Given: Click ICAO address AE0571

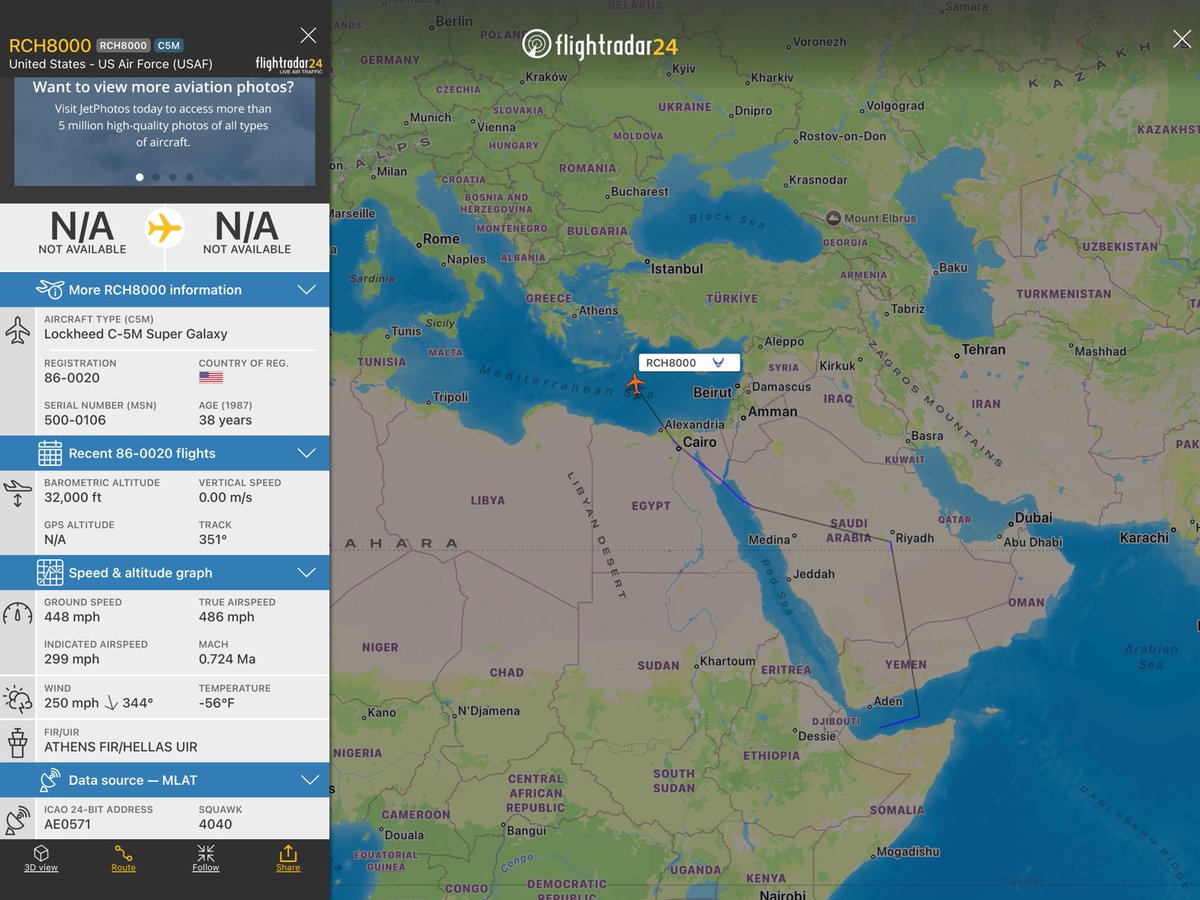Looking at the screenshot, I should (x=70, y=824).
